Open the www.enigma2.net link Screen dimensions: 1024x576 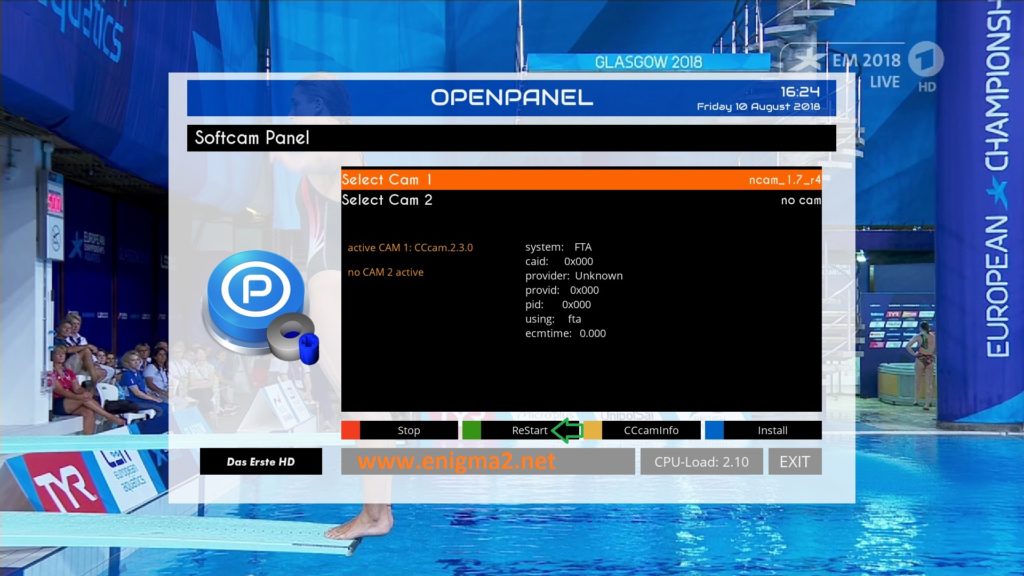[456, 462]
